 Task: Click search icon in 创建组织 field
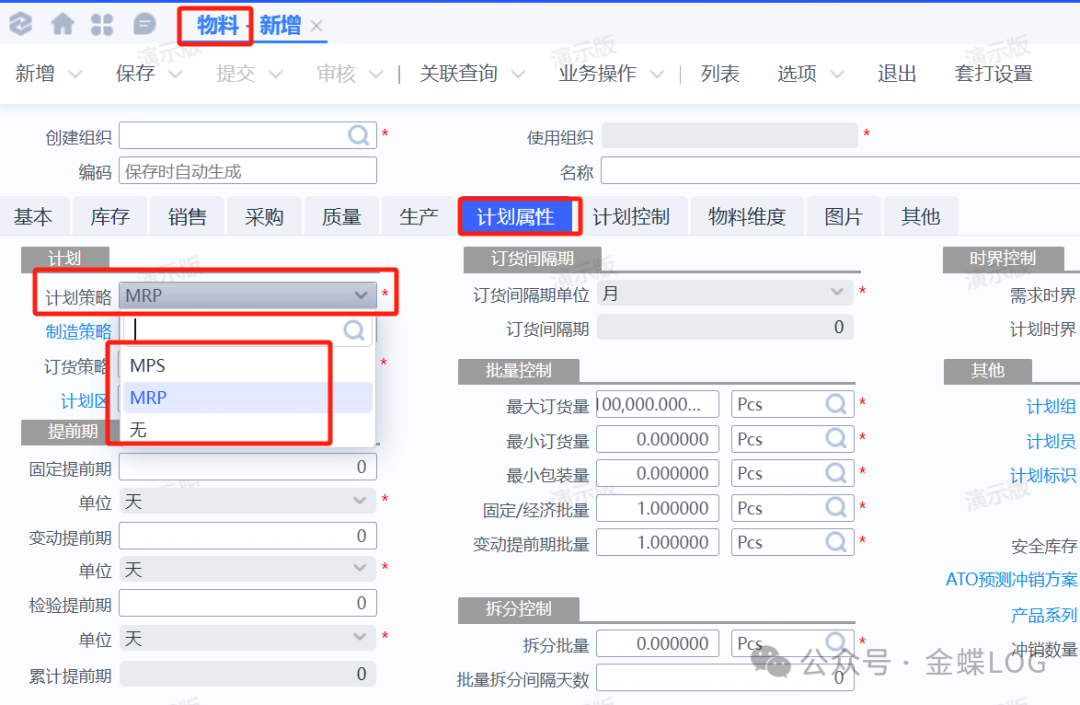tap(359, 135)
